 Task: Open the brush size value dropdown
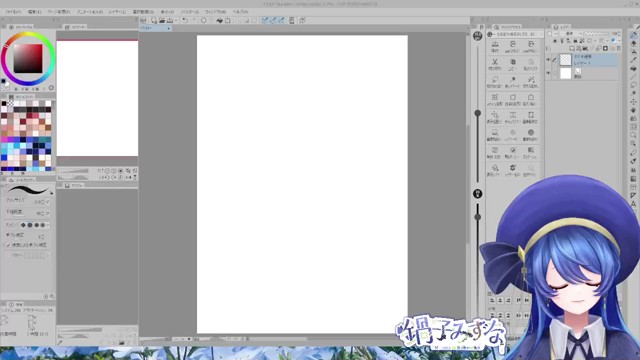click(x=48, y=202)
